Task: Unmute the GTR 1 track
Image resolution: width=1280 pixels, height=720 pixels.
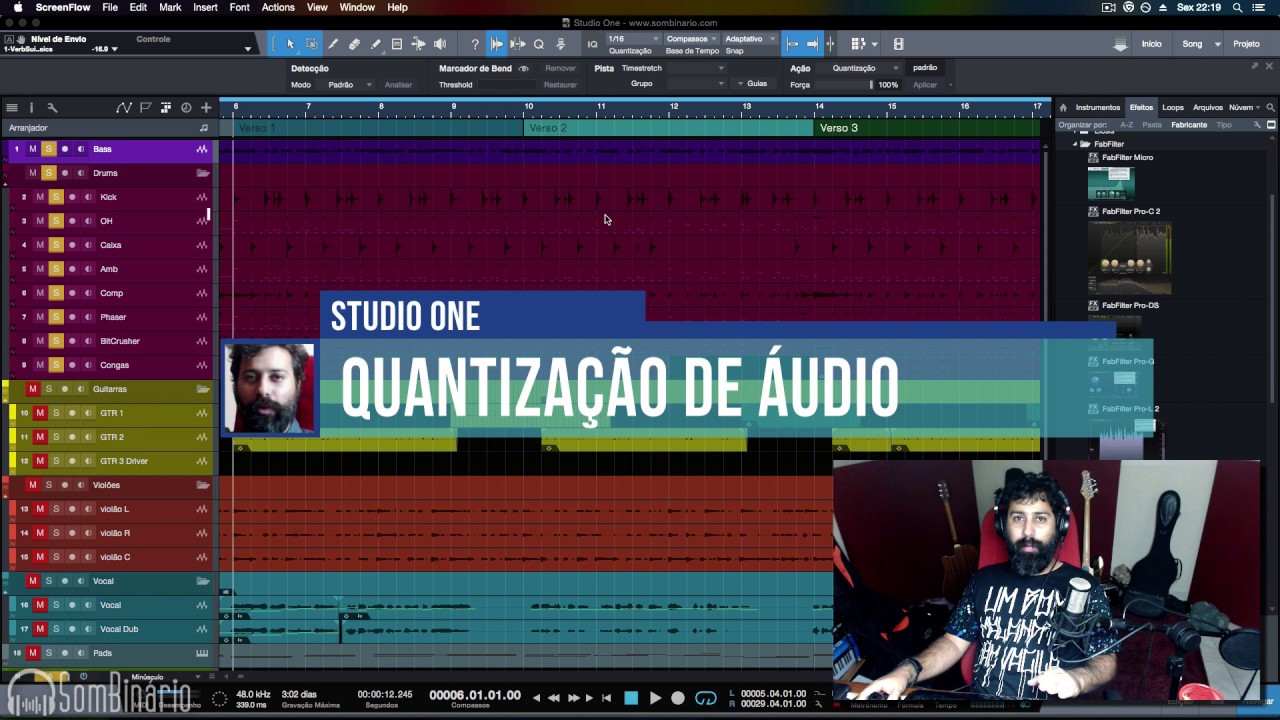Action: tap(40, 413)
